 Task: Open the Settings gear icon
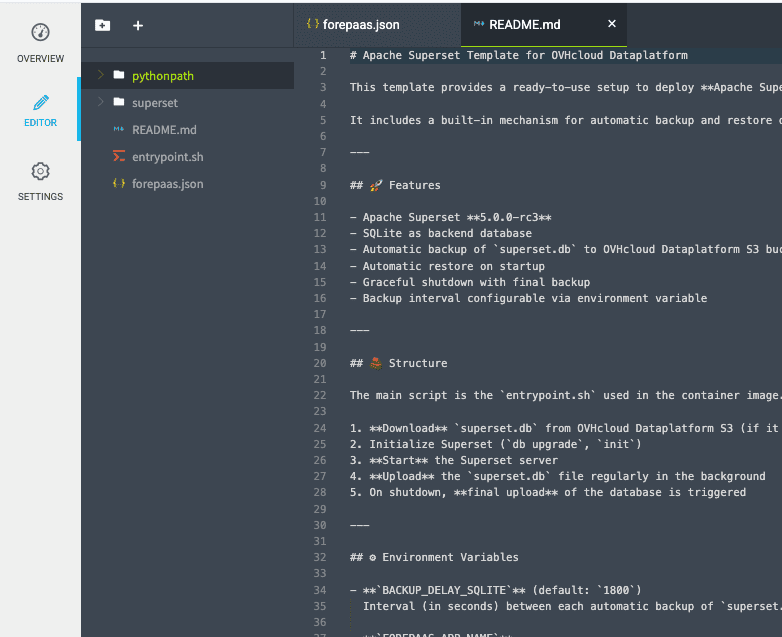(x=40, y=172)
